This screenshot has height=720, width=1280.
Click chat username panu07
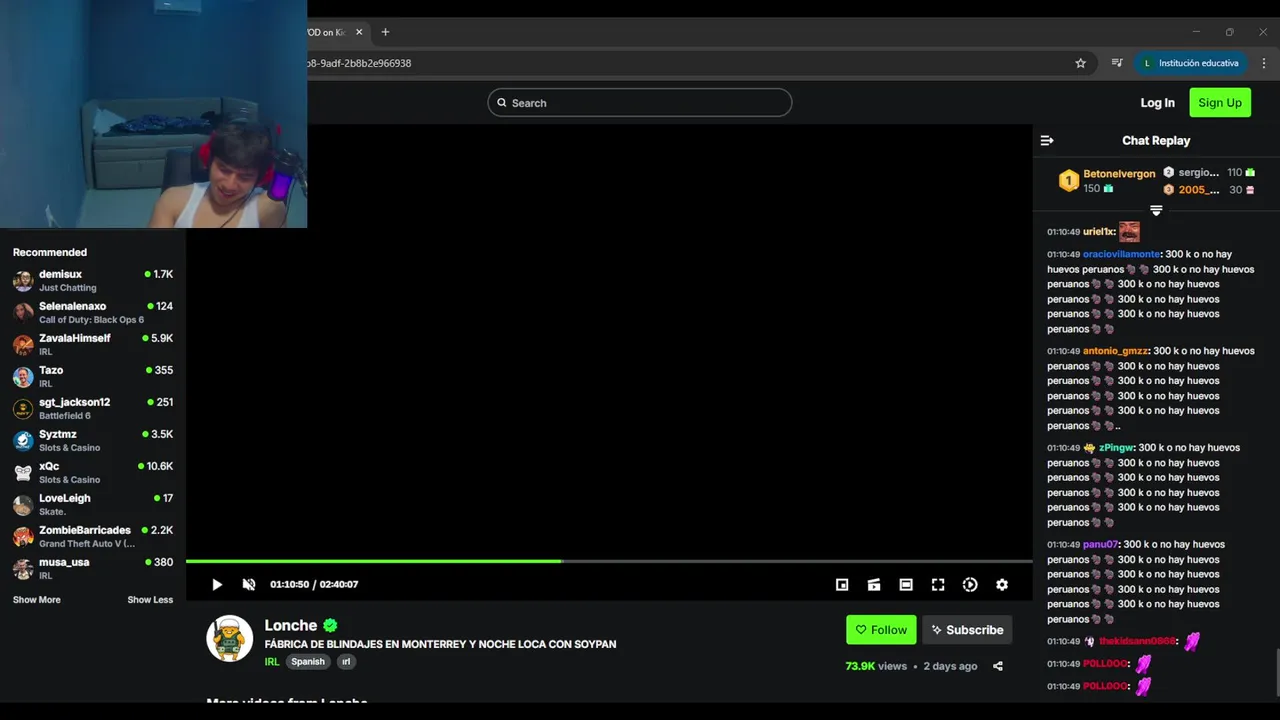click(1100, 545)
